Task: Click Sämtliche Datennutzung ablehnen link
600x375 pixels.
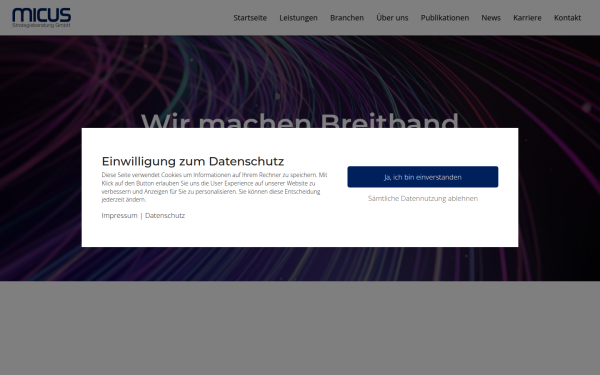Action: [423, 198]
